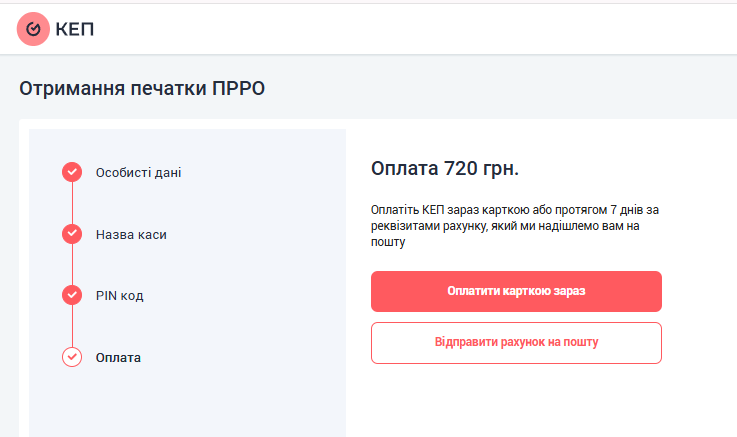This screenshot has height=437, width=737.
Task: Click the Оплата 720 грн. heading
Action: click(x=445, y=168)
